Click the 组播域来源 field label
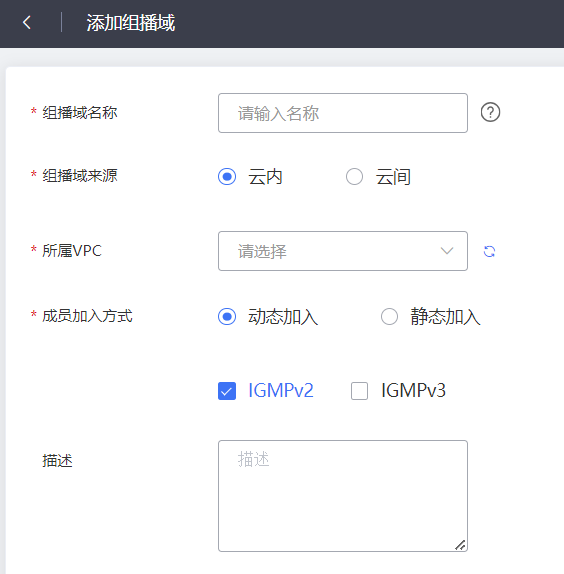The height and width of the screenshot is (574, 564). pyautogui.click(x=80, y=176)
